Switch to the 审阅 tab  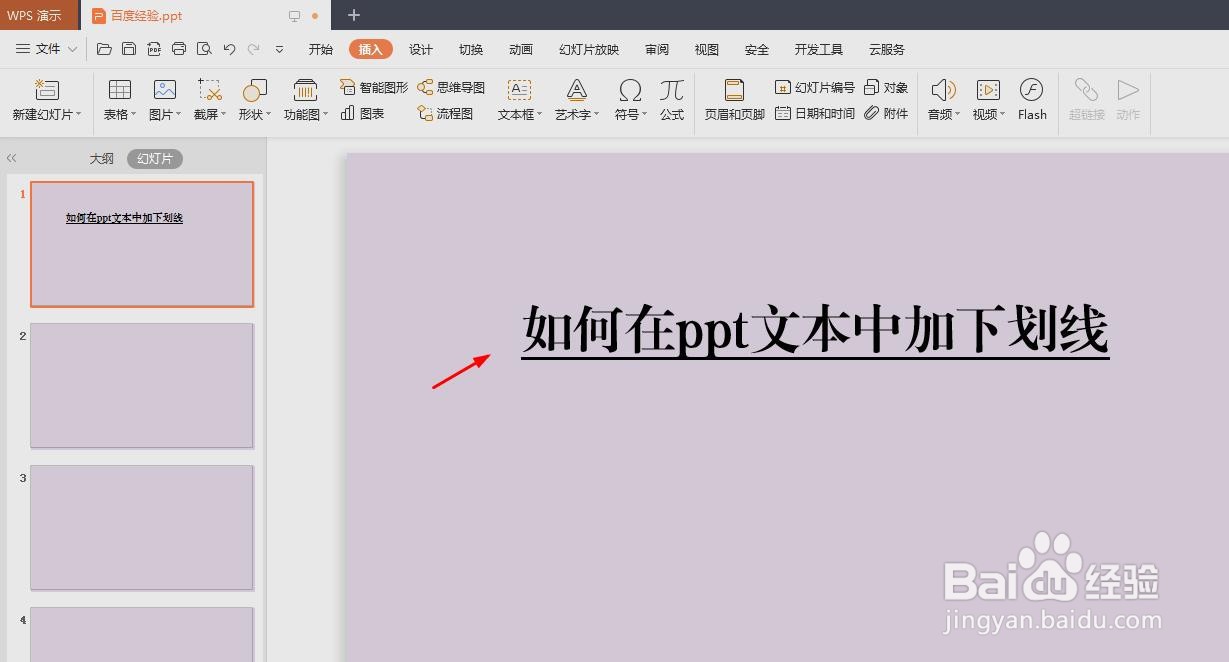point(657,49)
